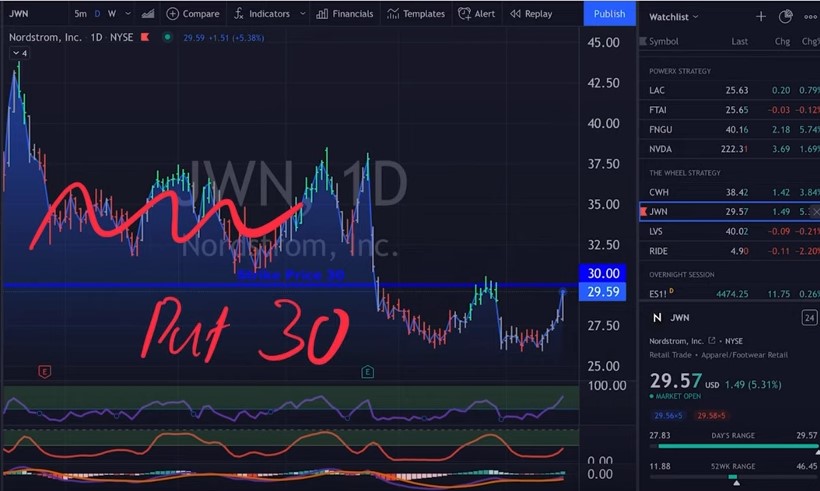This screenshot has width=820, height=491.
Task: Select NVDA in the watchlist
Action: click(730, 149)
